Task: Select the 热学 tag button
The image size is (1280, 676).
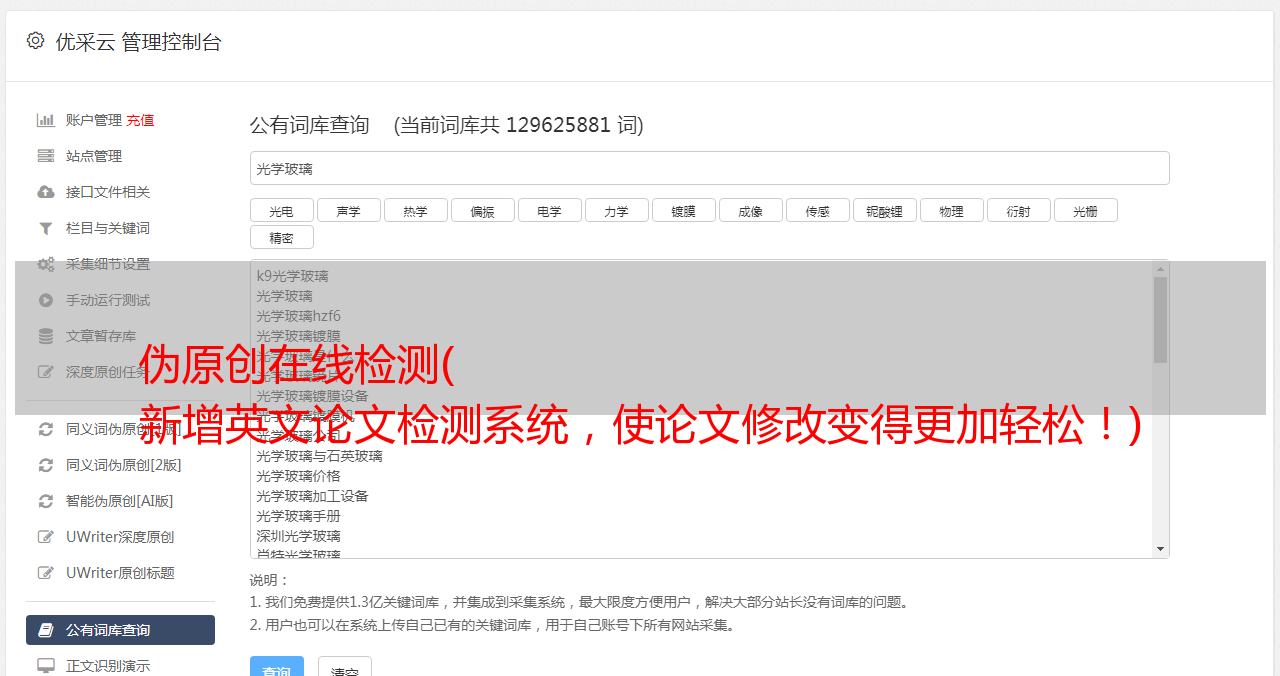Action: 415,210
